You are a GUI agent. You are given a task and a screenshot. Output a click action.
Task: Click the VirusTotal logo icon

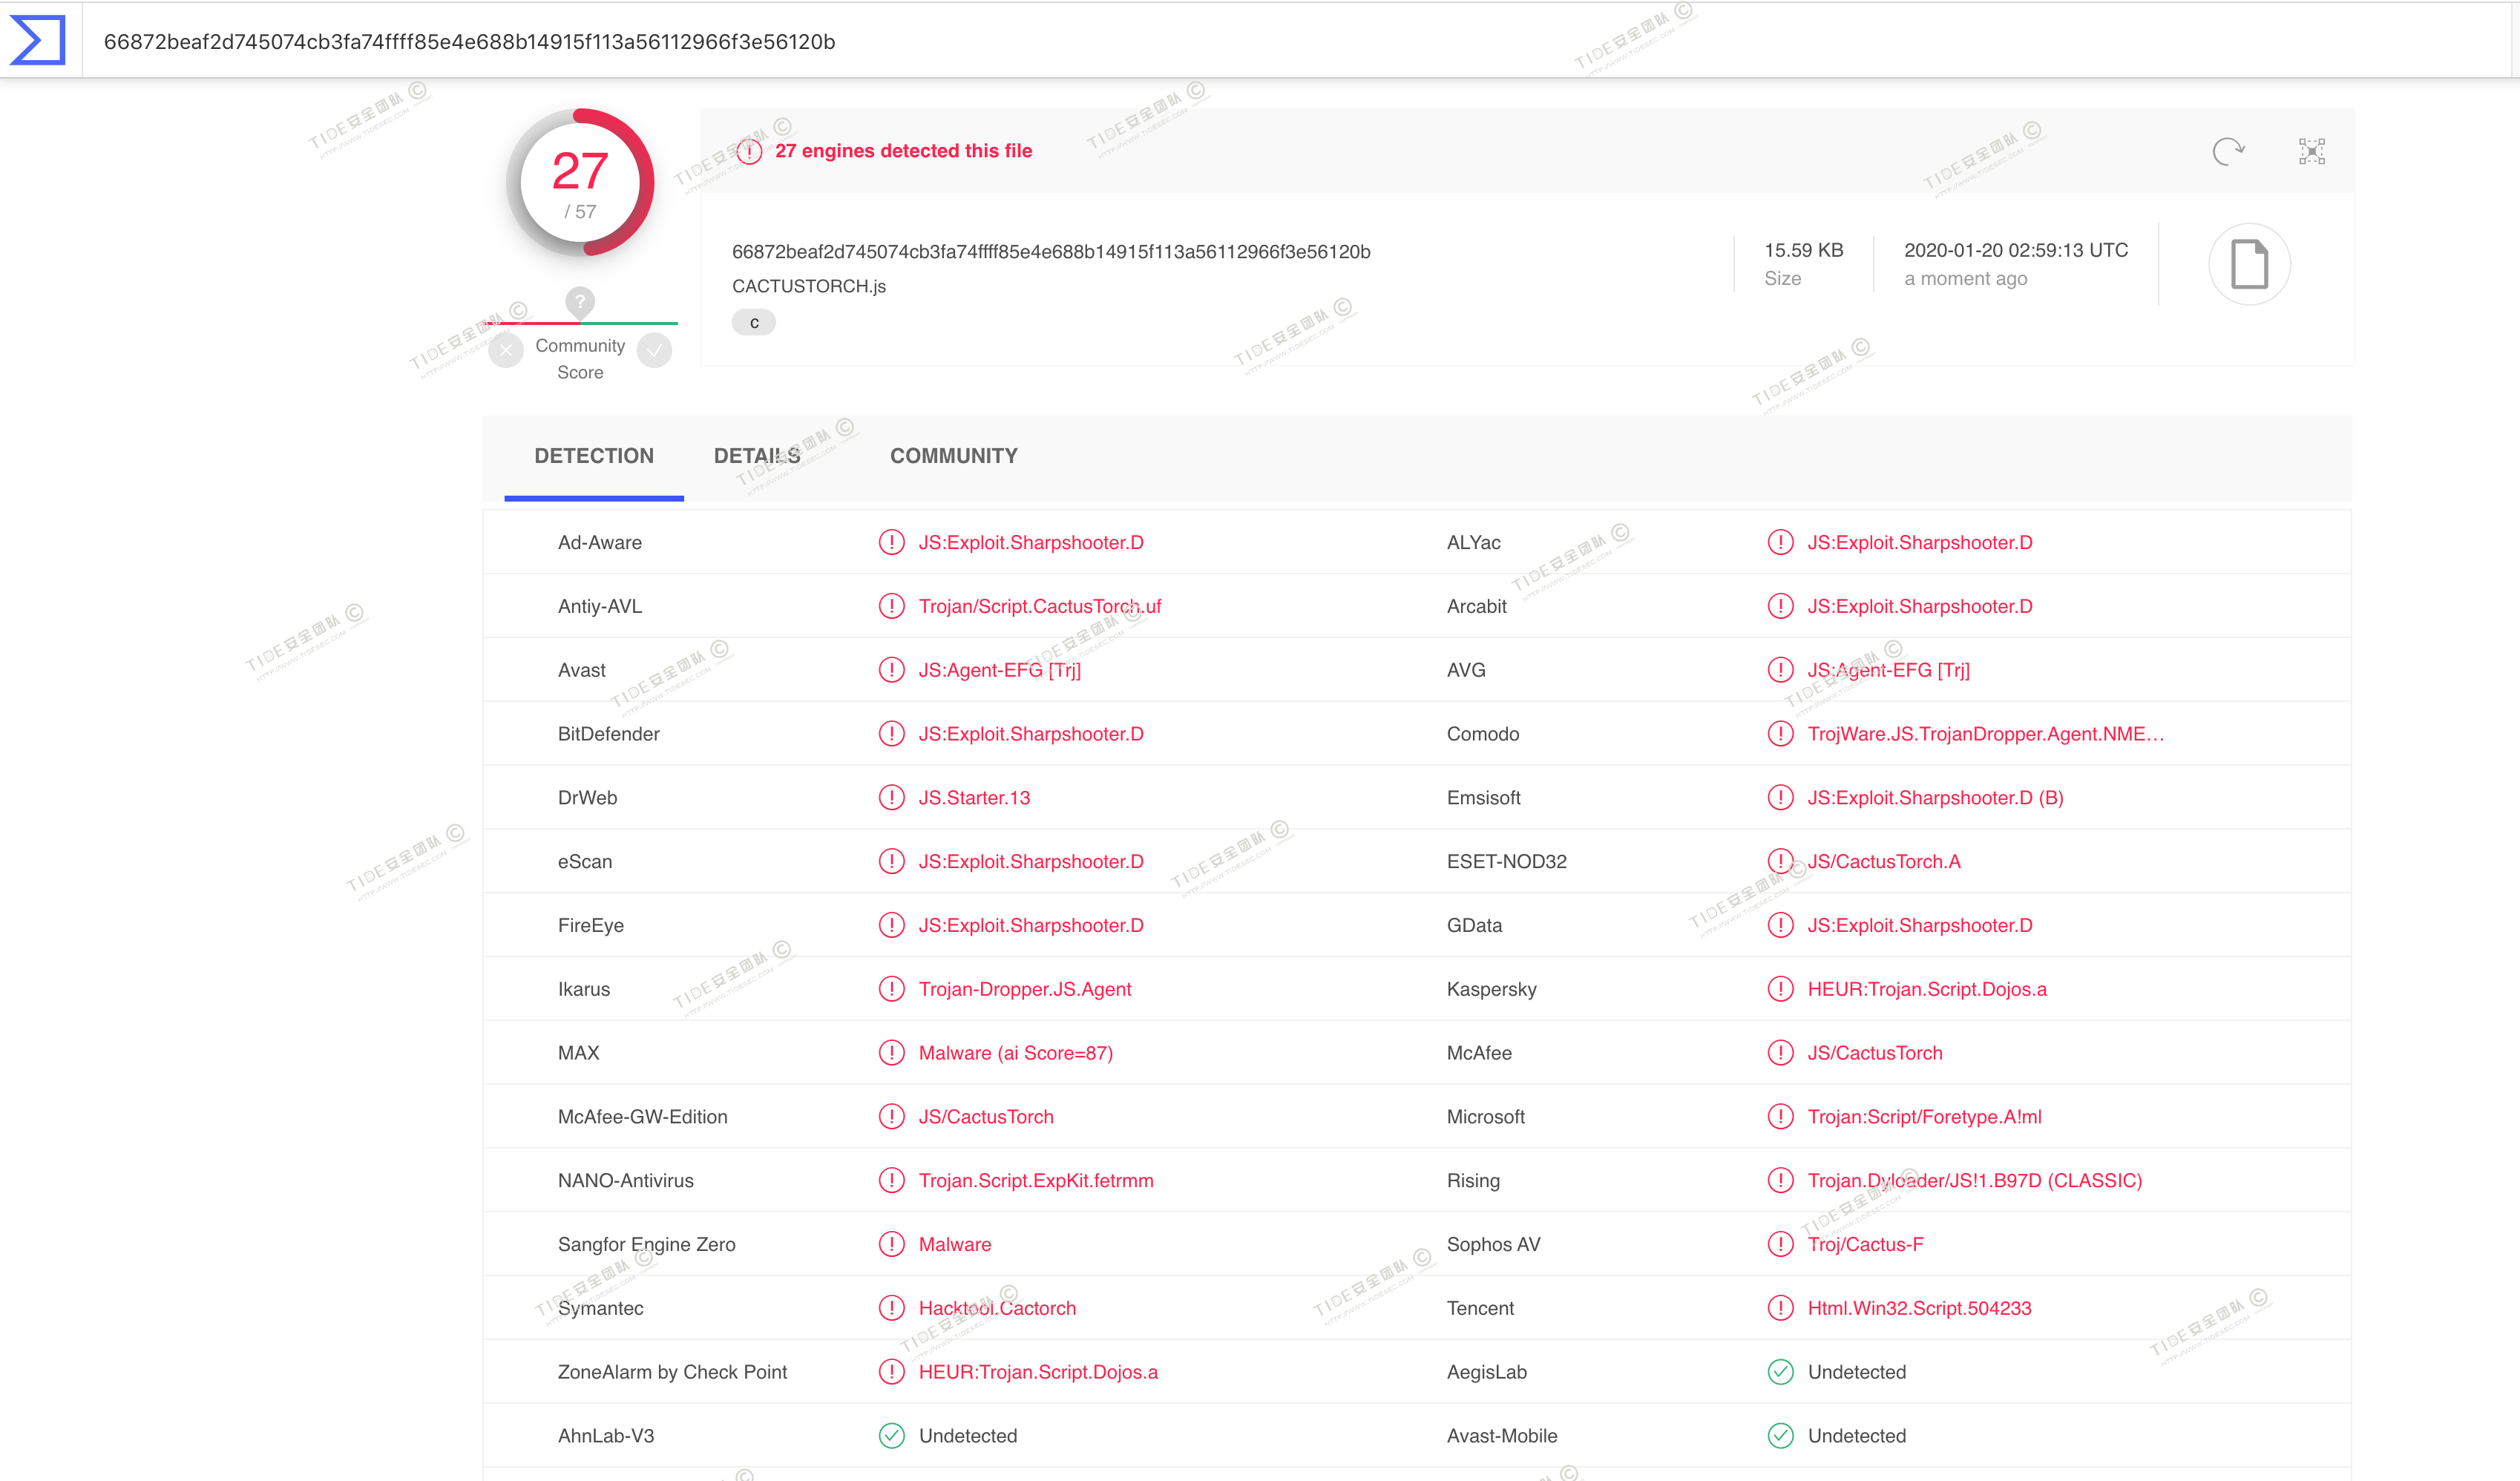[38, 40]
